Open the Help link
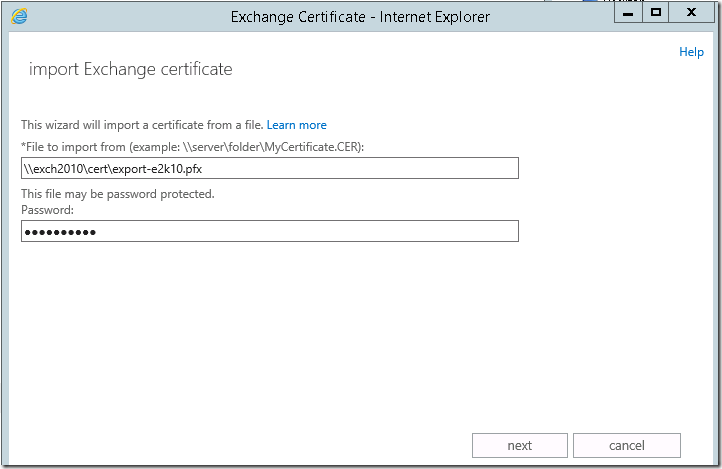 (x=691, y=52)
